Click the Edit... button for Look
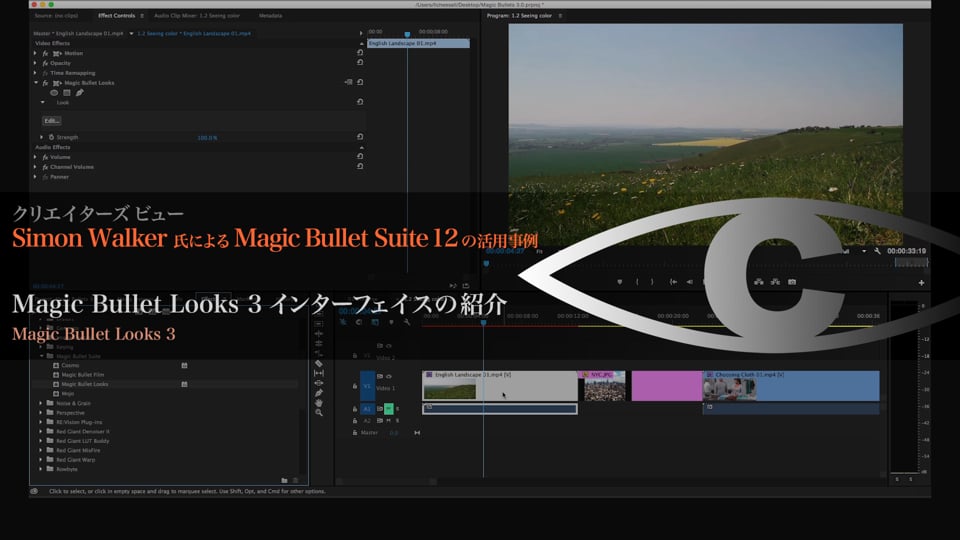 click(x=52, y=121)
